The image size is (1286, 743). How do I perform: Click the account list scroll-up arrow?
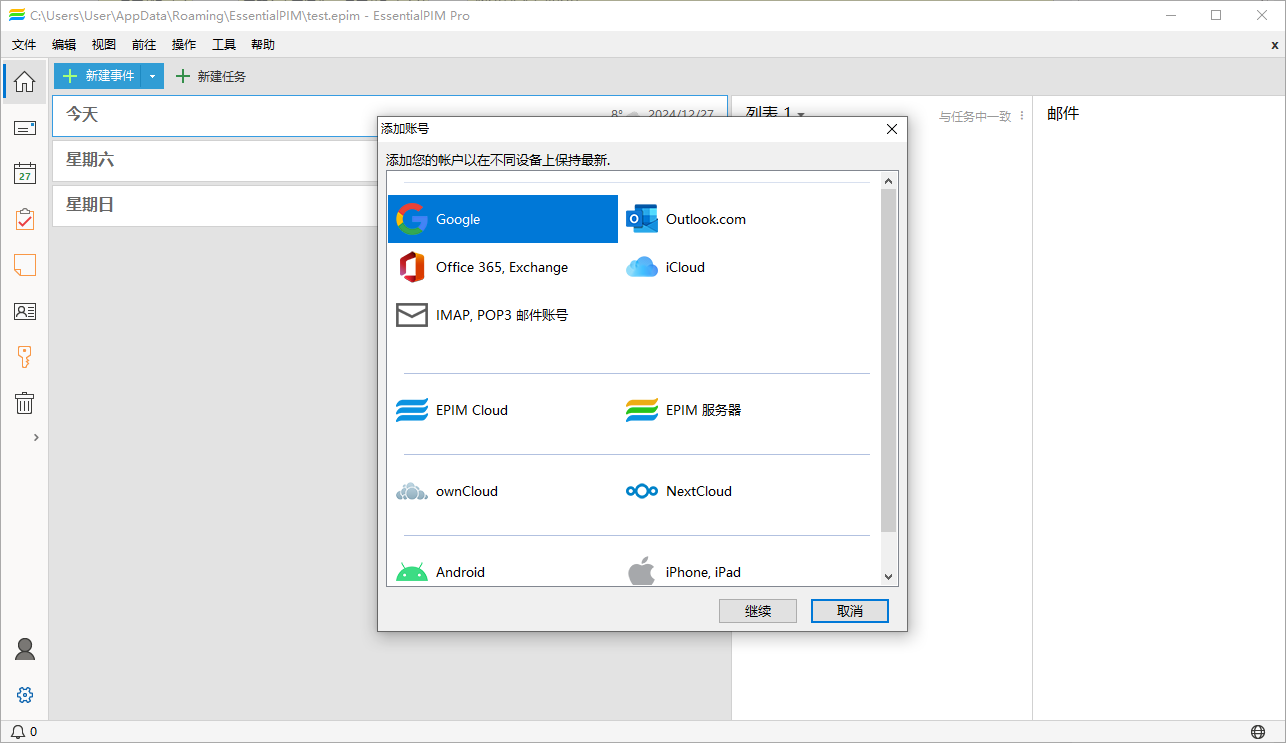click(x=889, y=180)
